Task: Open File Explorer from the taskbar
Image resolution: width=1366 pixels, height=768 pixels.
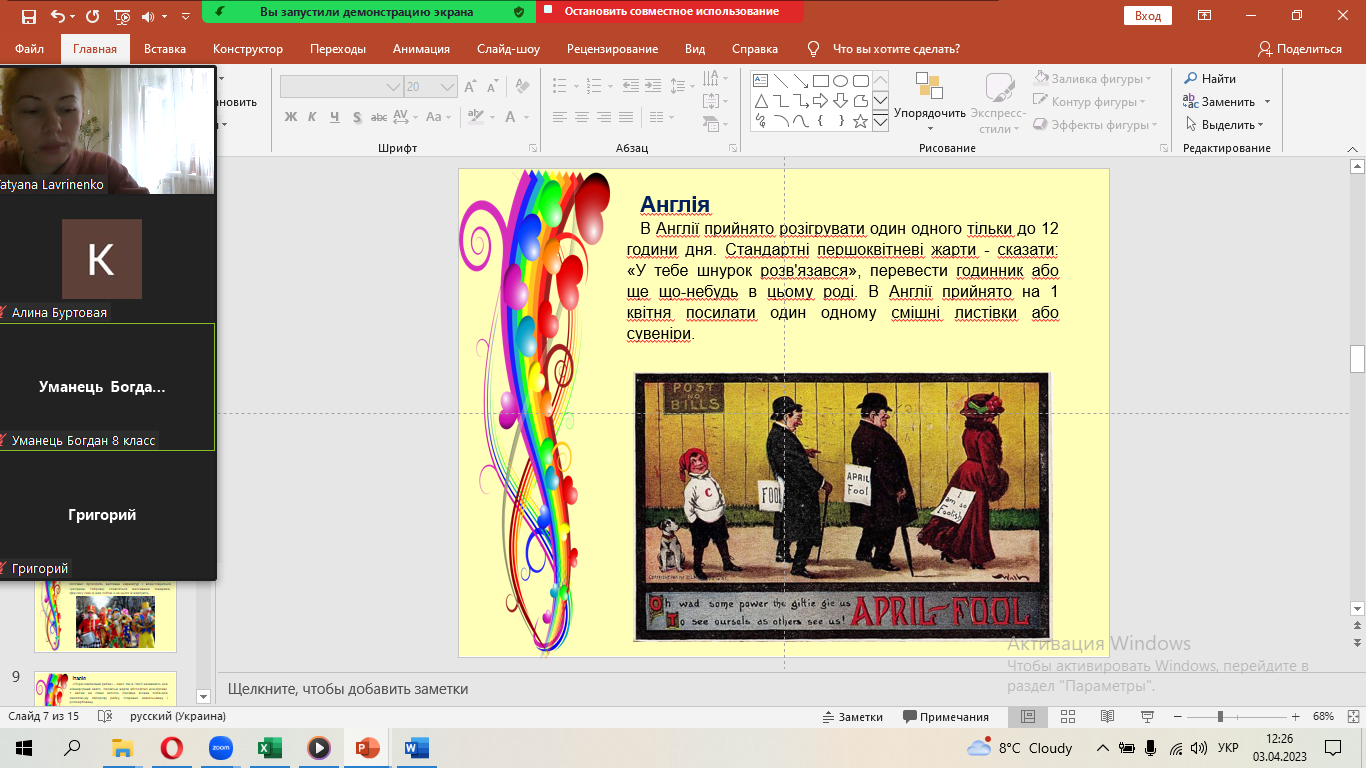Action: (x=122, y=748)
